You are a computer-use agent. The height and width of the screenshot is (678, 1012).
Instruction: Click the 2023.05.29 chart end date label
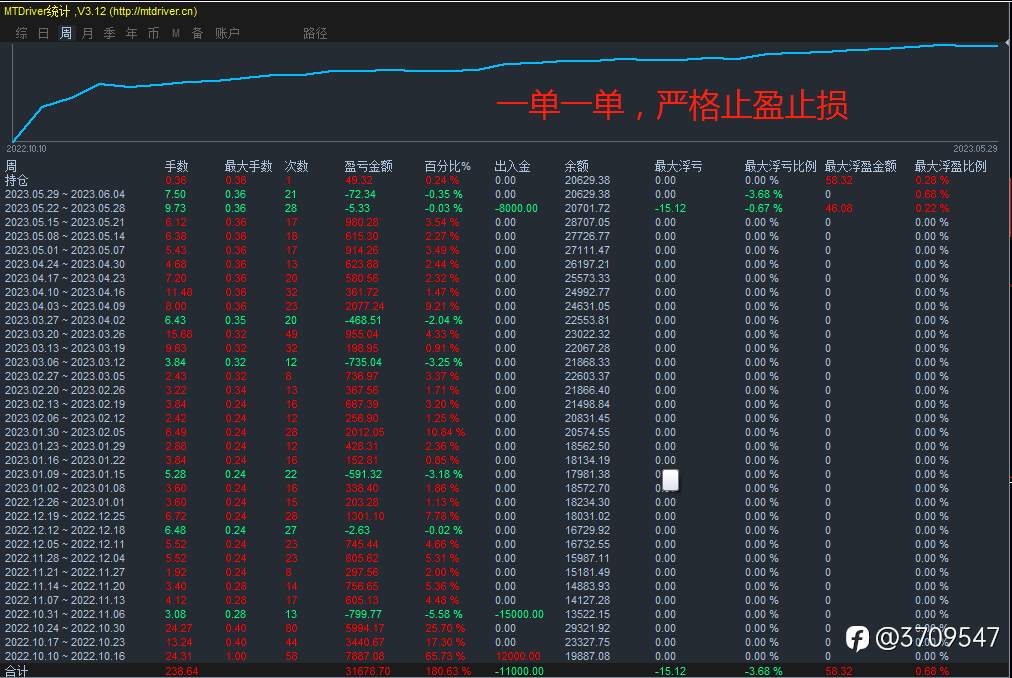tap(975, 149)
